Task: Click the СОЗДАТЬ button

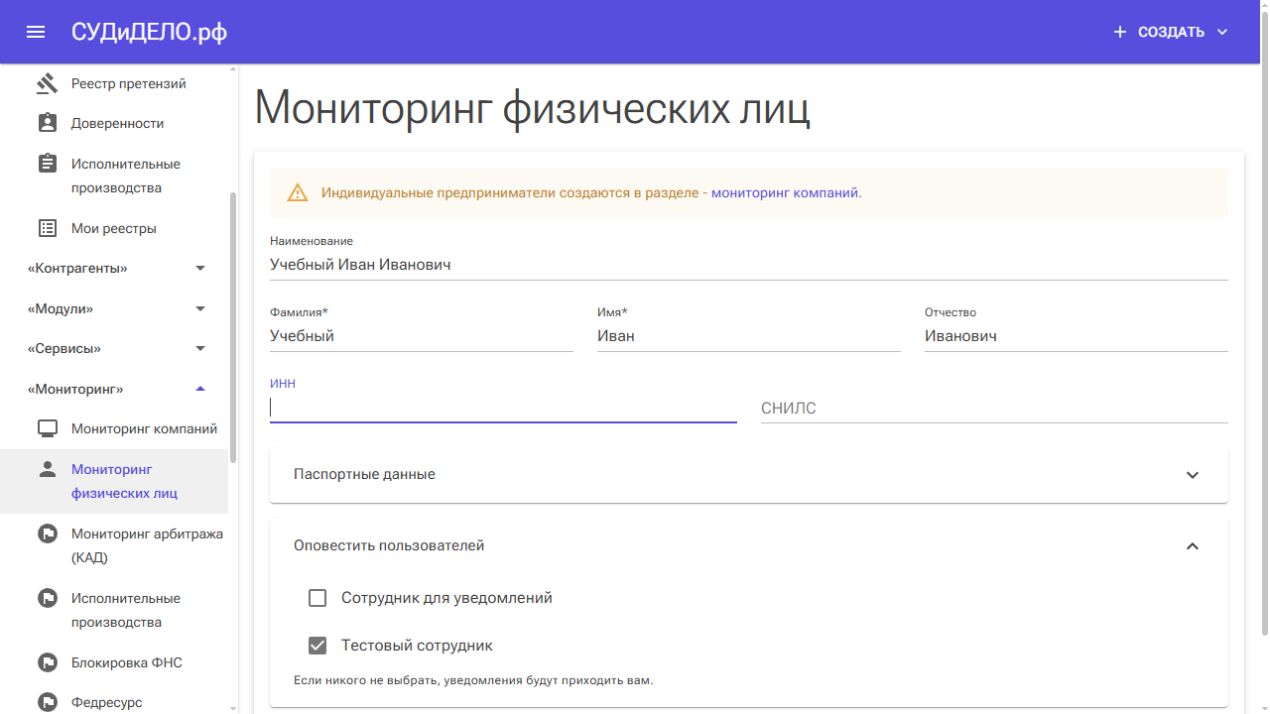Action: click(1171, 32)
